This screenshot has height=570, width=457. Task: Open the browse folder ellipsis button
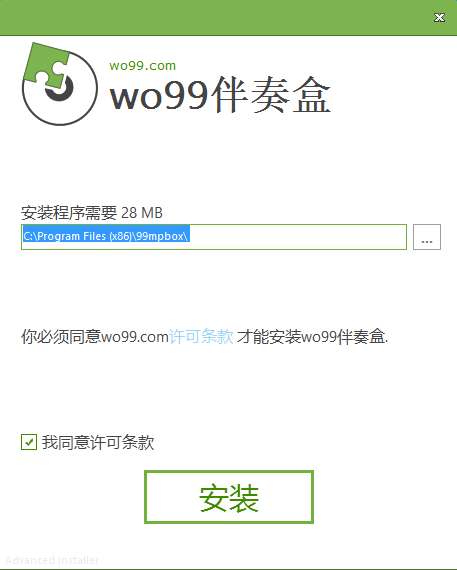coord(427,237)
